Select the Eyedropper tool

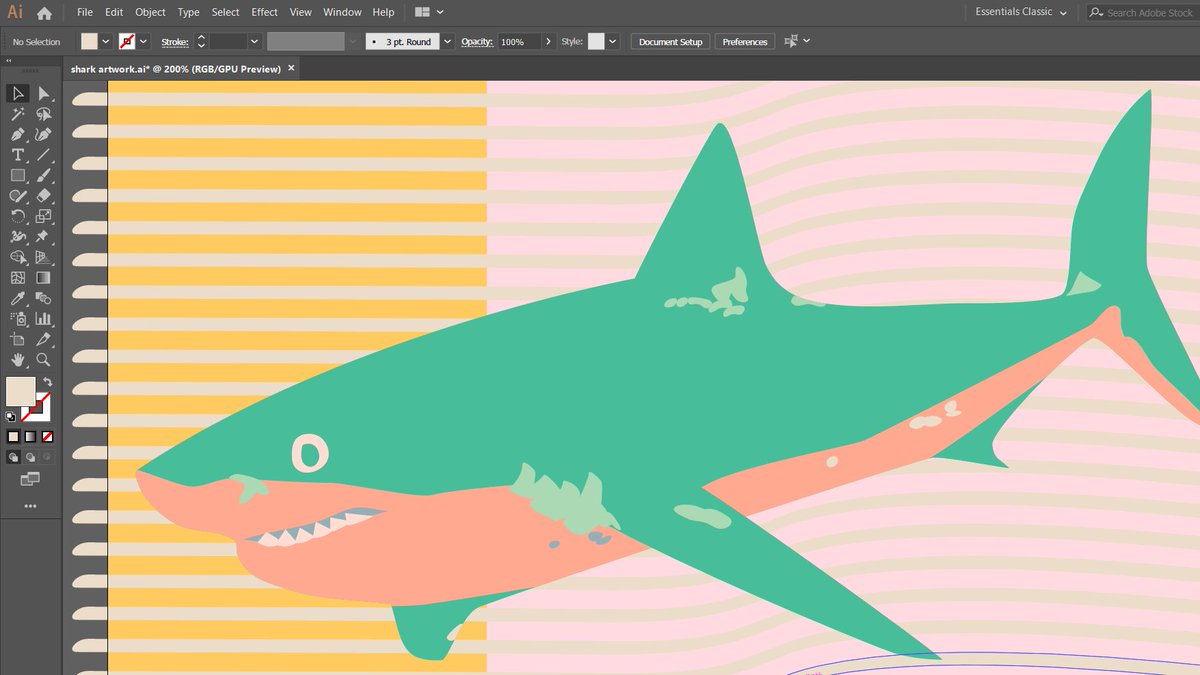(x=18, y=298)
